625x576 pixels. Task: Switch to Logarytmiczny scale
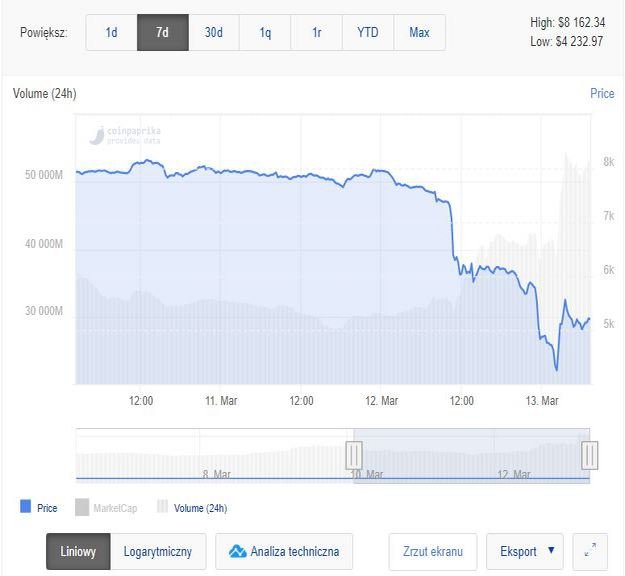(157, 551)
